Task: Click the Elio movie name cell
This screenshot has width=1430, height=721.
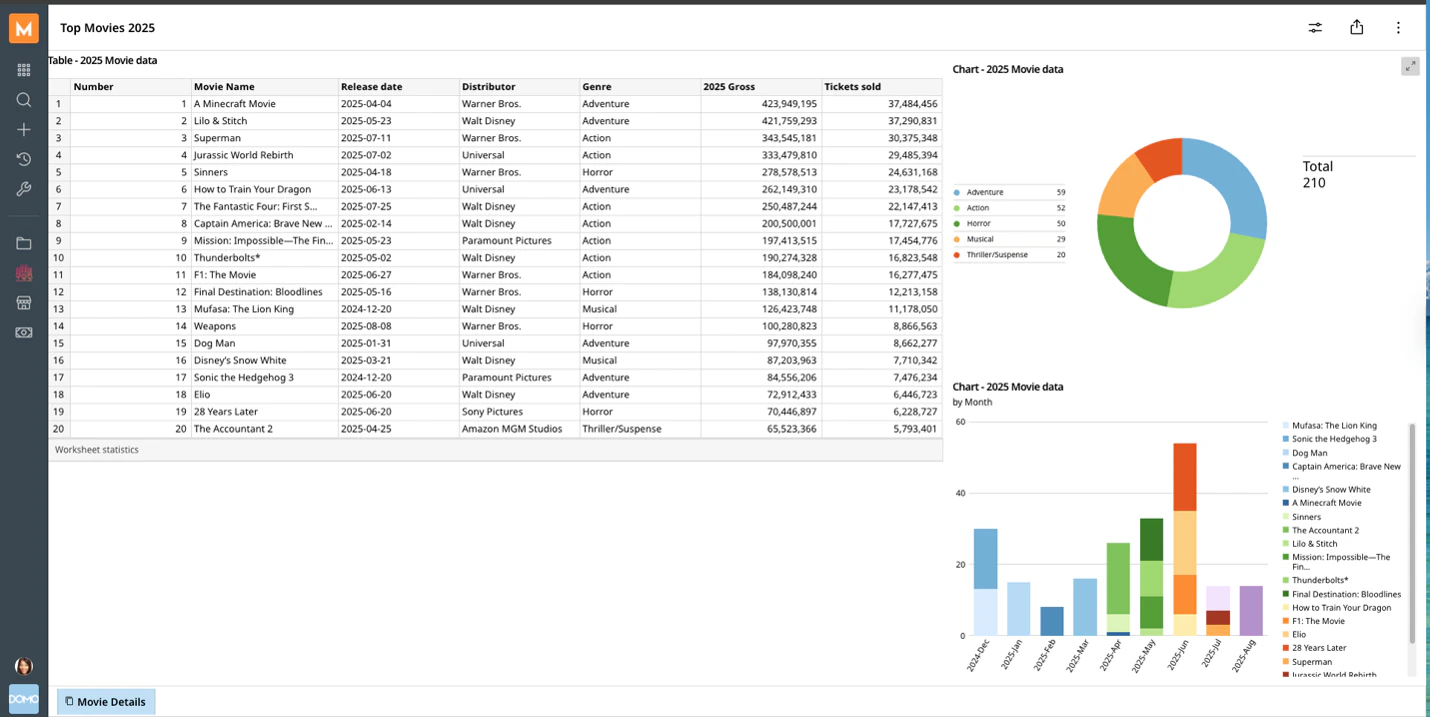Action: click(264, 395)
